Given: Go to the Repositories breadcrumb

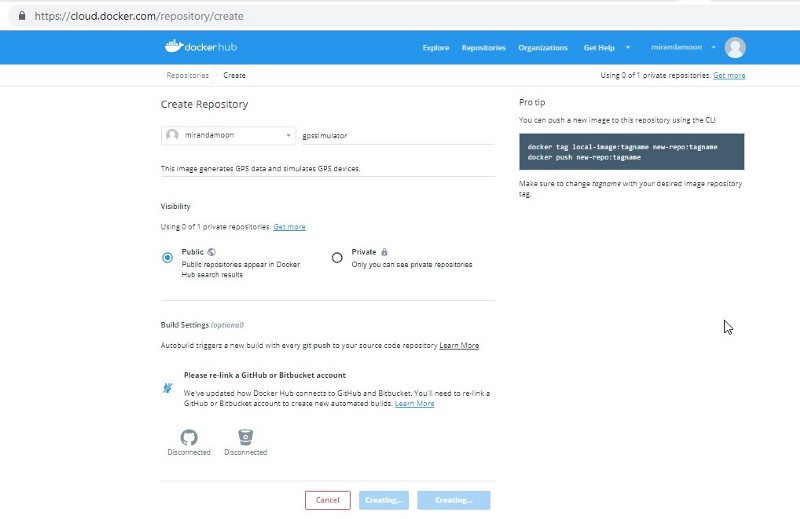Looking at the screenshot, I should pyautogui.click(x=187, y=75).
